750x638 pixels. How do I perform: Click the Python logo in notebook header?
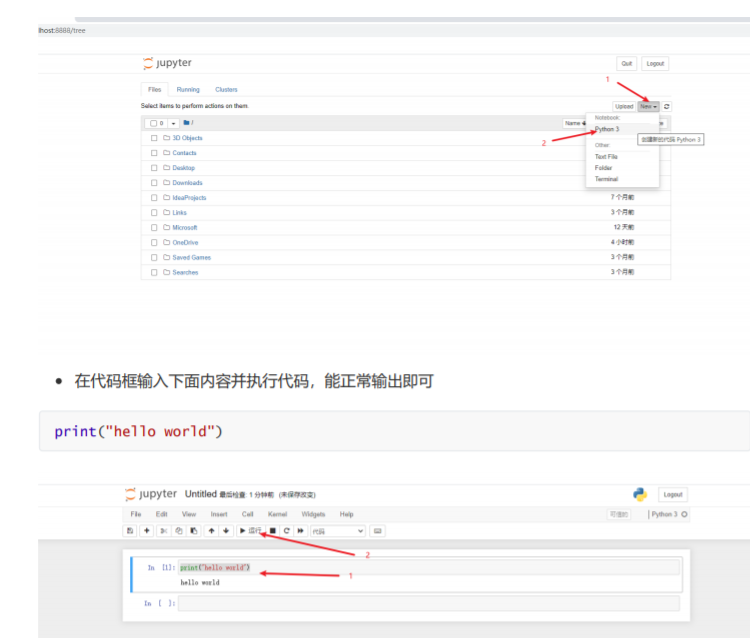pos(640,494)
